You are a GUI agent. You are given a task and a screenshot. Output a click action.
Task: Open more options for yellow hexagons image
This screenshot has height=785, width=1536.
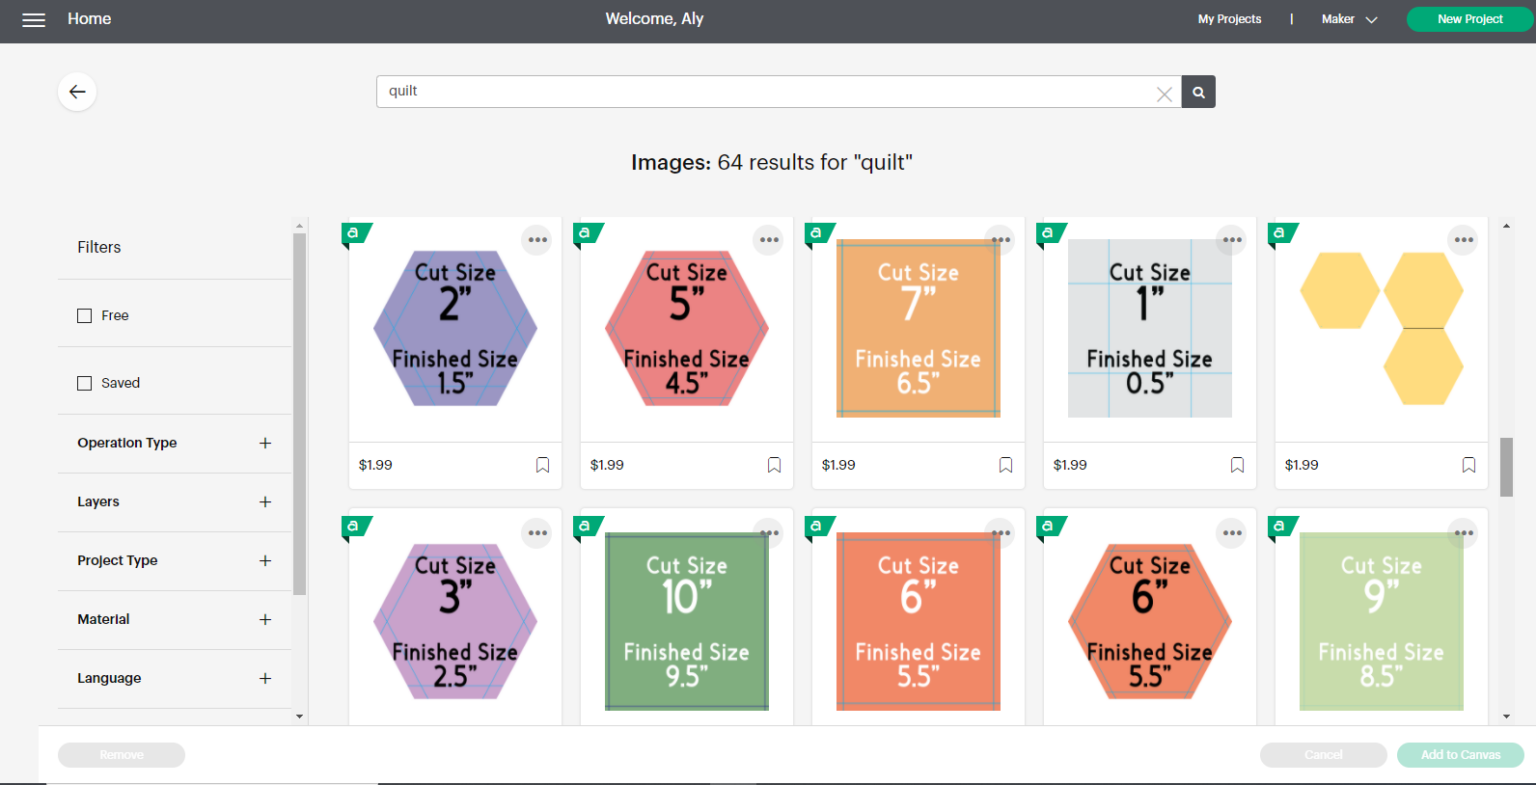(1464, 240)
